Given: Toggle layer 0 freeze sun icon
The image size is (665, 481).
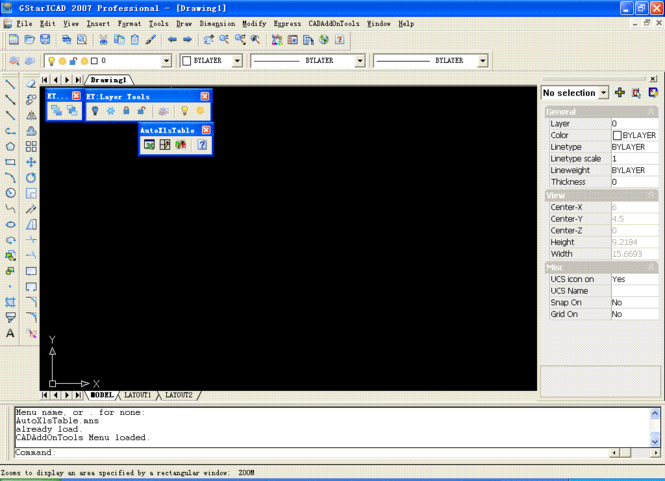Looking at the screenshot, I should coord(62,61).
